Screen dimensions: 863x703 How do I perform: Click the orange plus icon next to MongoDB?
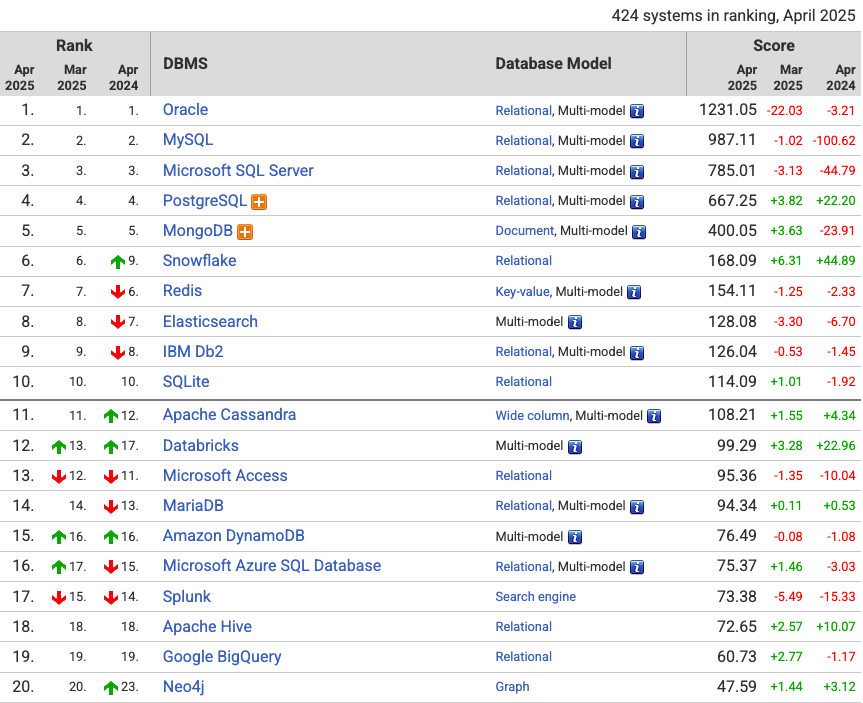point(245,232)
